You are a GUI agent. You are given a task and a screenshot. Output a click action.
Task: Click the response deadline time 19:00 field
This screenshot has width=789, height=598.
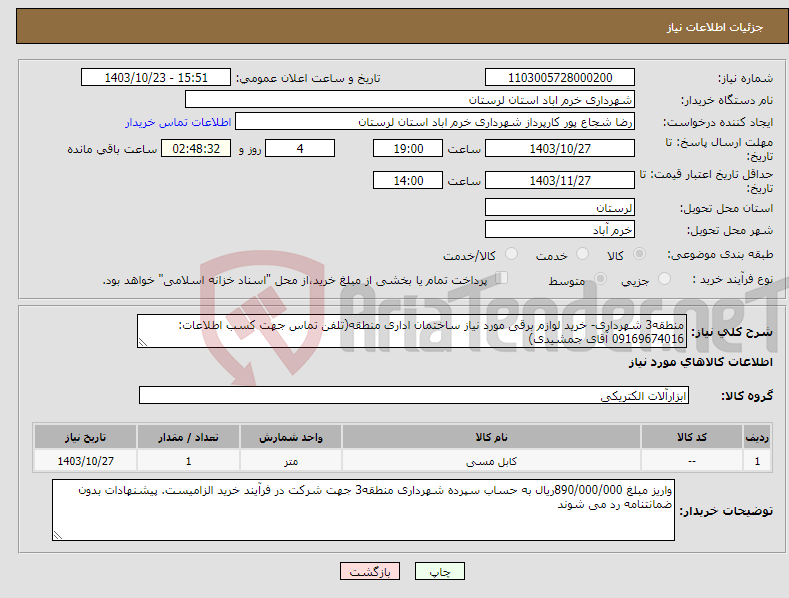(408, 148)
